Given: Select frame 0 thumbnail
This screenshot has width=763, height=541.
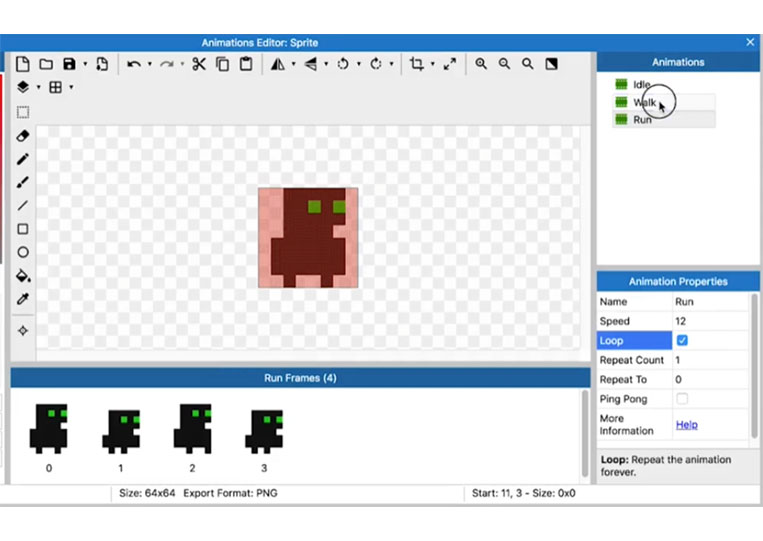Looking at the screenshot, I should point(49,429).
